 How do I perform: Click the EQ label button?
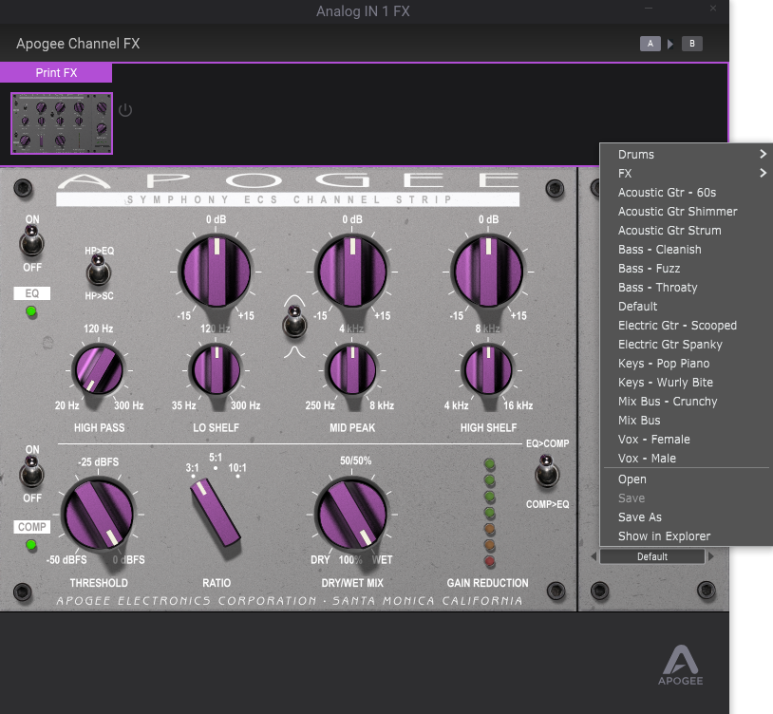[x=32, y=293]
